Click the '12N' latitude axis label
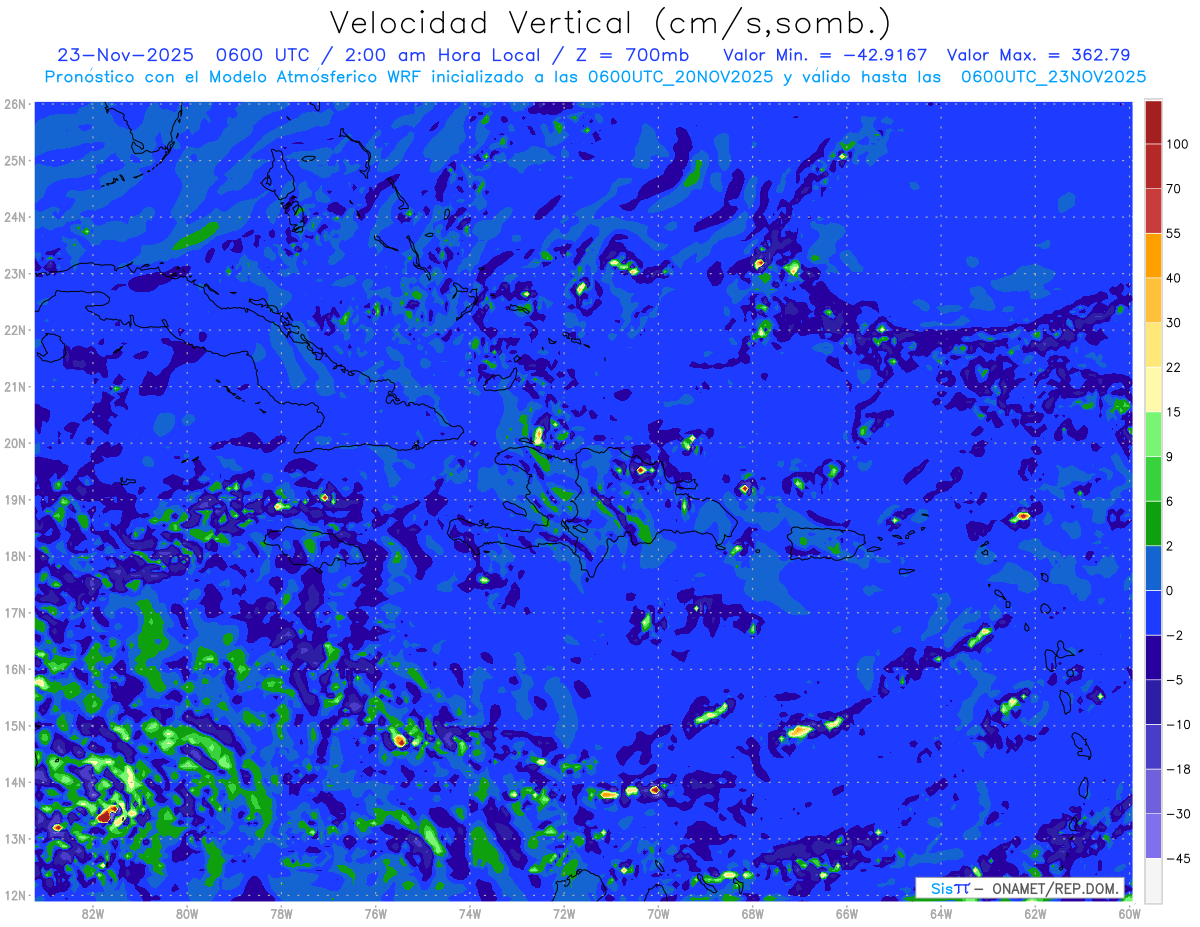 15,895
